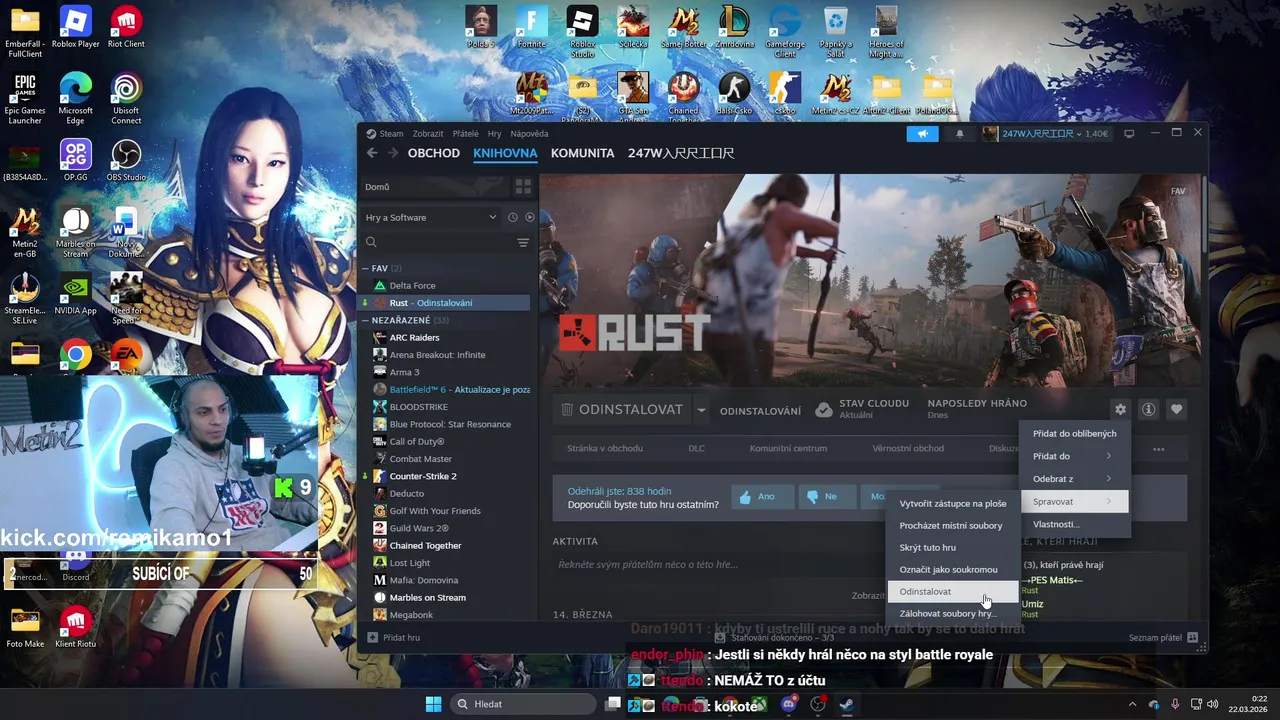Show ready-to-play games filter icon
Image resolution: width=1280 pixels, height=720 pixels.
pyautogui.click(x=530, y=217)
